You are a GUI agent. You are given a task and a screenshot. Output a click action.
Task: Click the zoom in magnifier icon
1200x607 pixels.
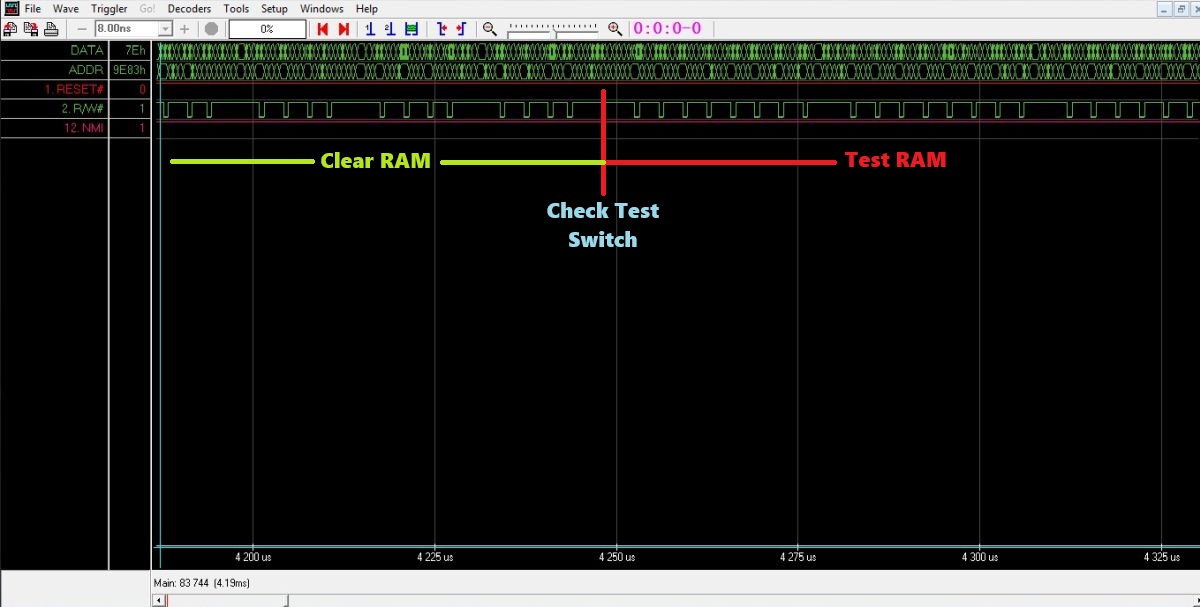coord(615,29)
